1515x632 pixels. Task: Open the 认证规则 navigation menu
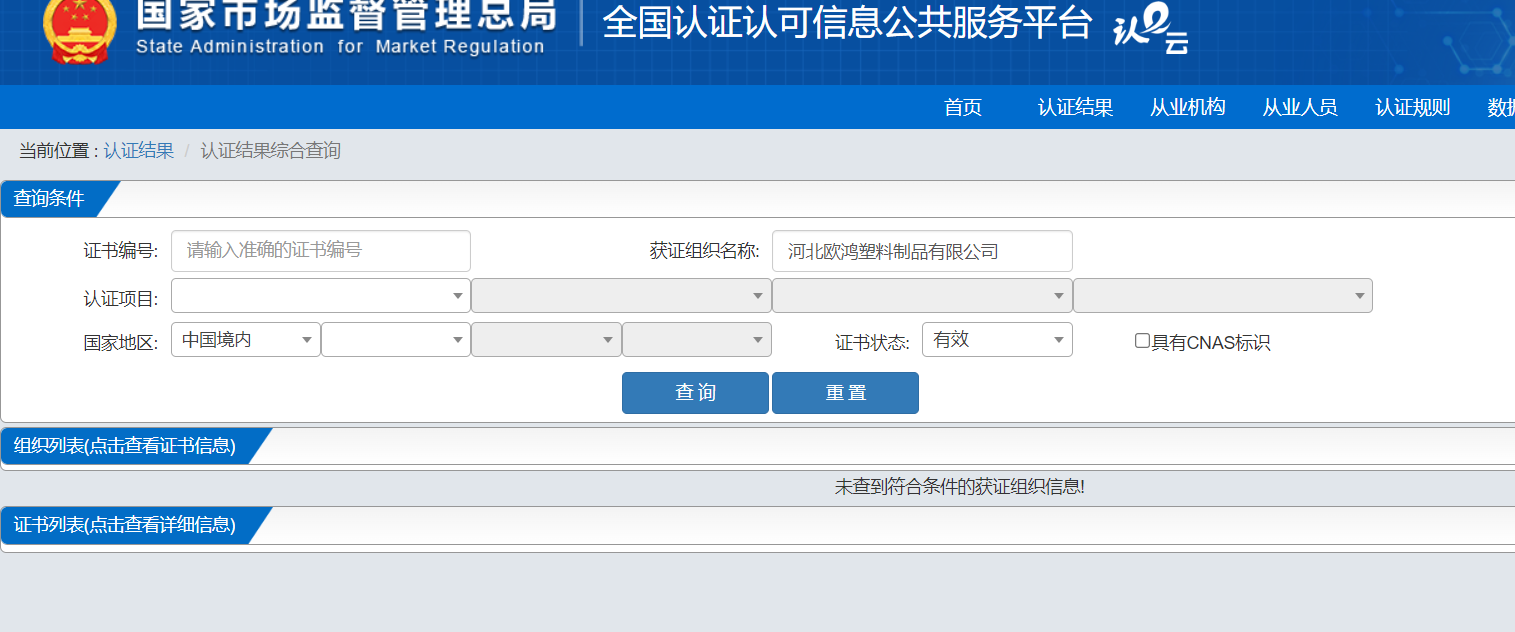coord(1412,108)
